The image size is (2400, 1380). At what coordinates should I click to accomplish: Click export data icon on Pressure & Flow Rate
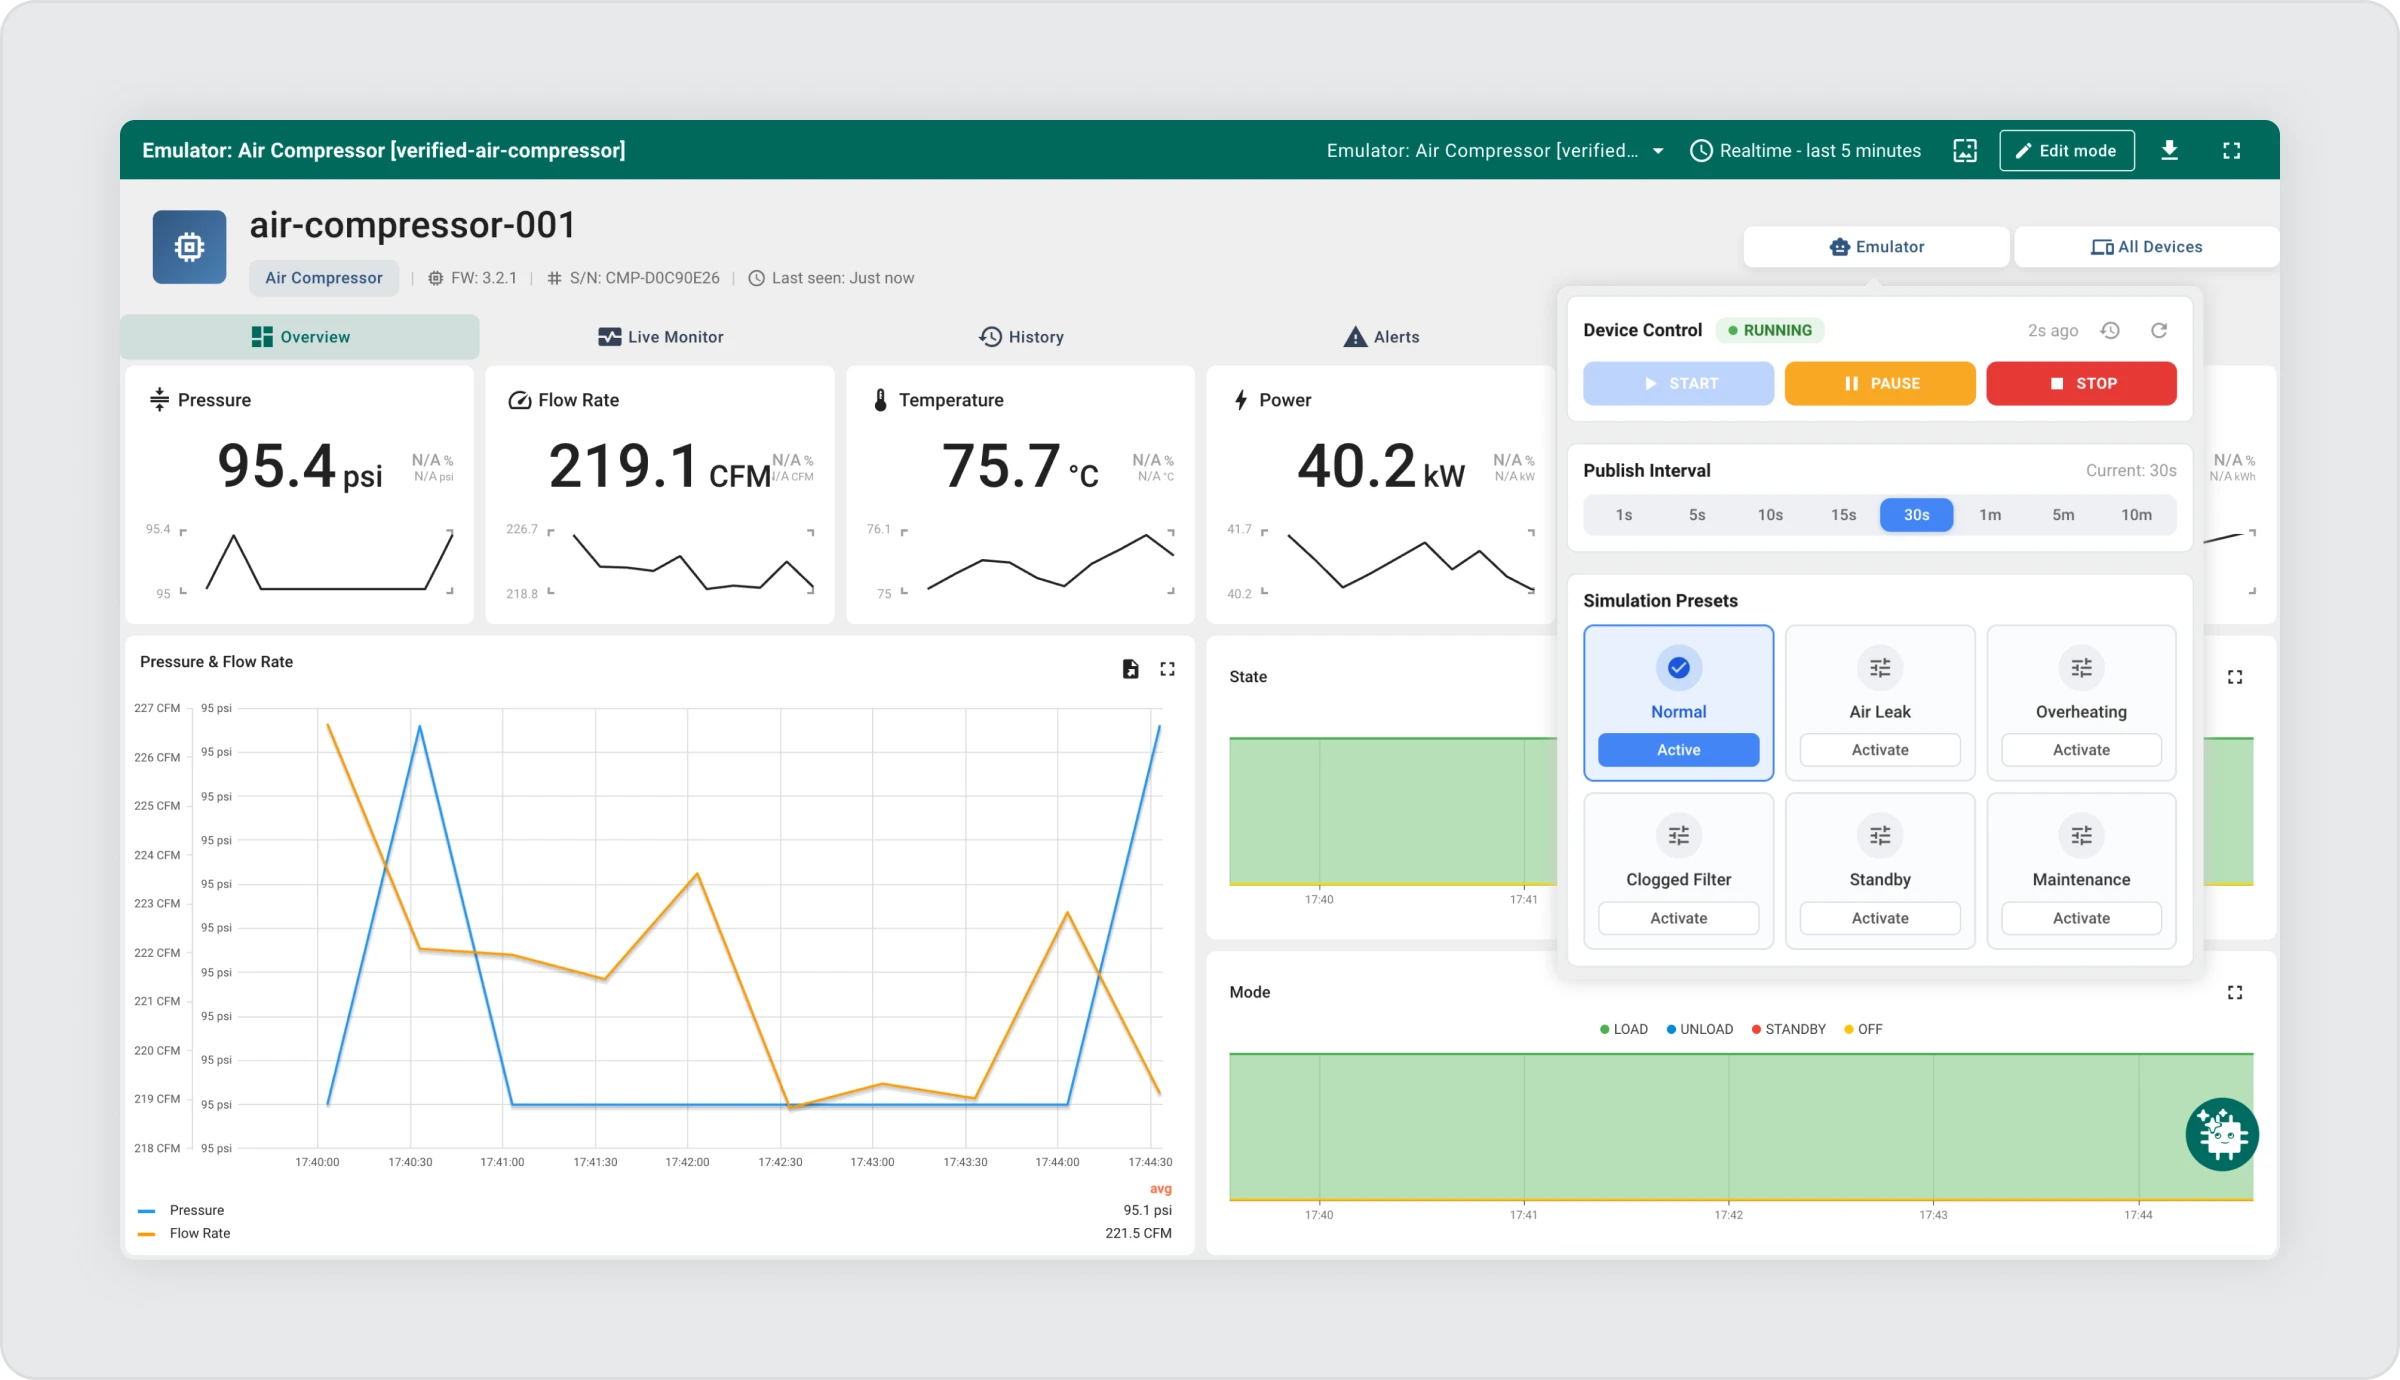[1130, 669]
